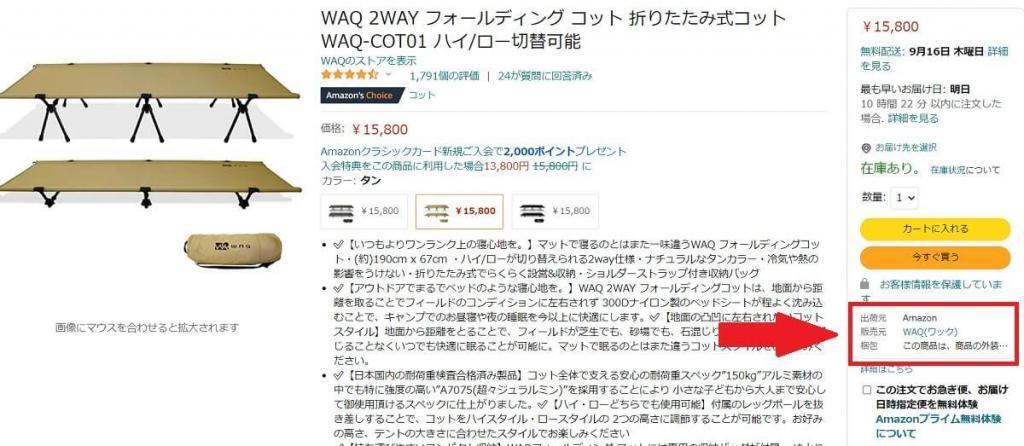1024x446 pixels.
Task: Select the first color variant swatch
Action: pyautogui.click(x=364, y=212)
